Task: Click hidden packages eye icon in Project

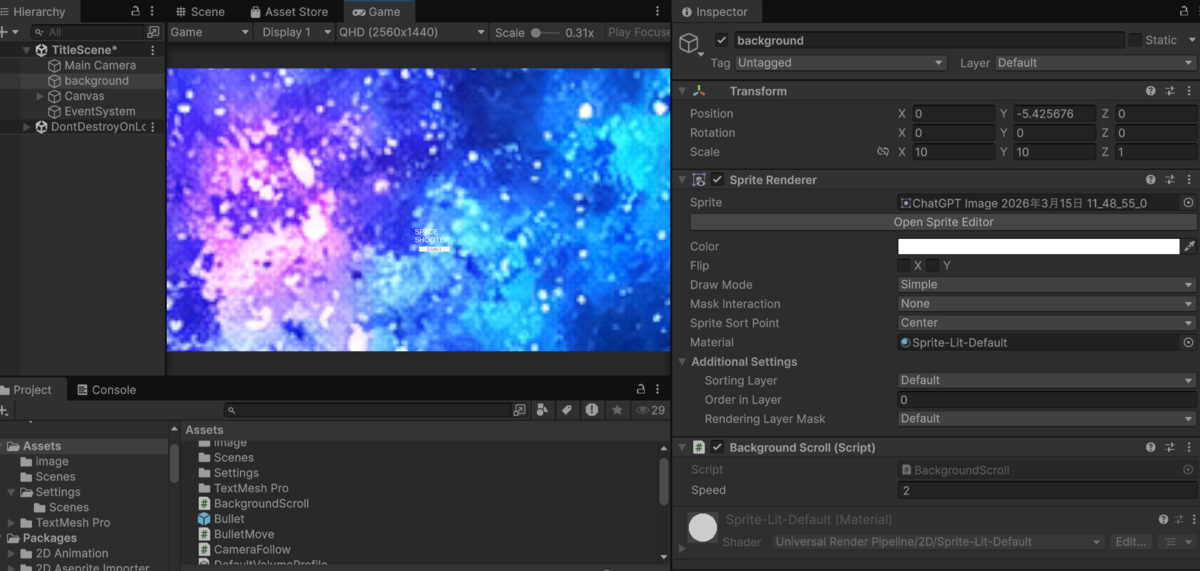Action: (651, 410)
